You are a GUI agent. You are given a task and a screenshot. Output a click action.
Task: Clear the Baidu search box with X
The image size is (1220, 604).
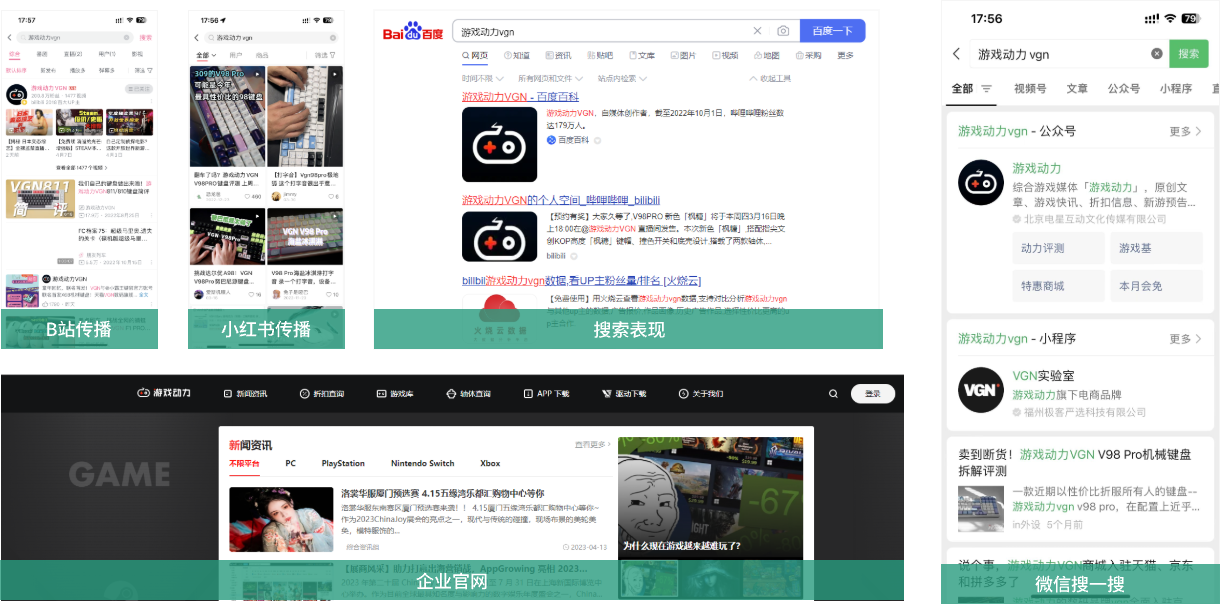coord(757,31)
